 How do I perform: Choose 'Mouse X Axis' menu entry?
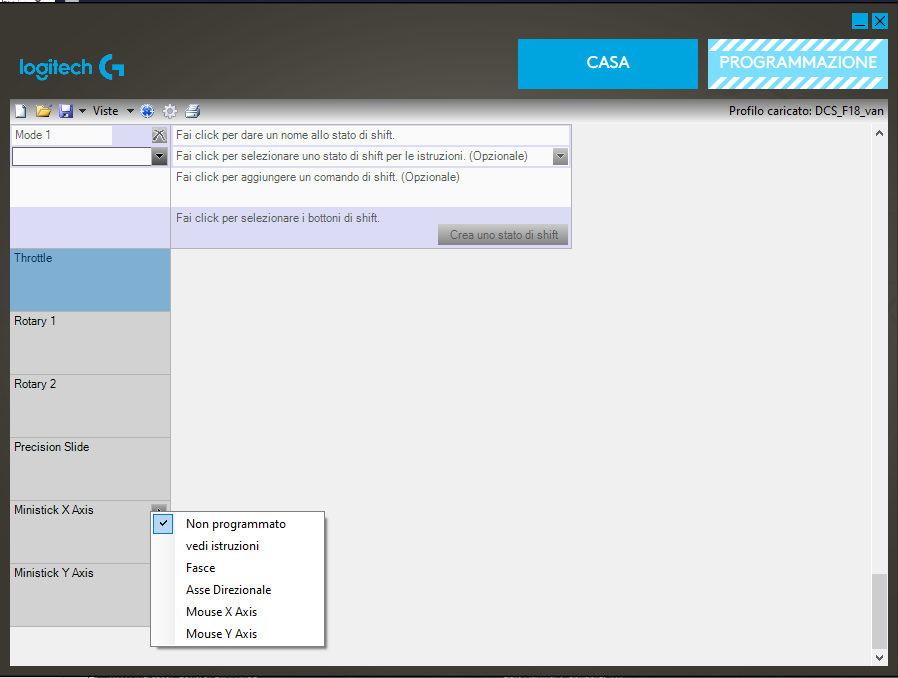point(238,612)
